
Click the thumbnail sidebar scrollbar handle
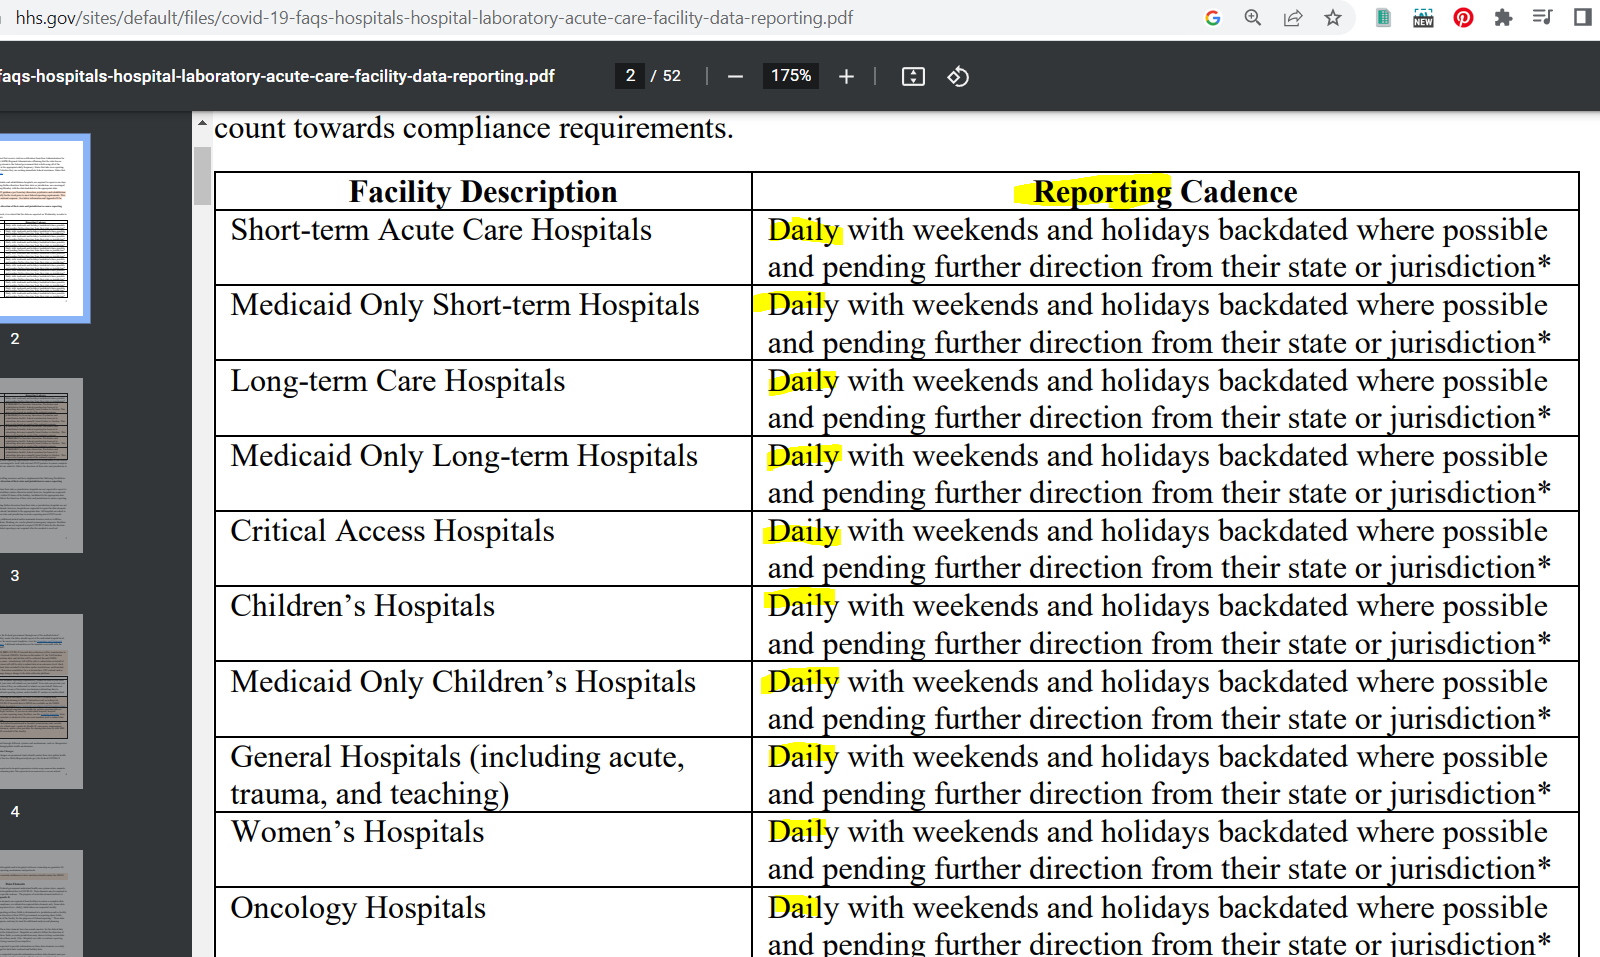(x=202, y=176)
